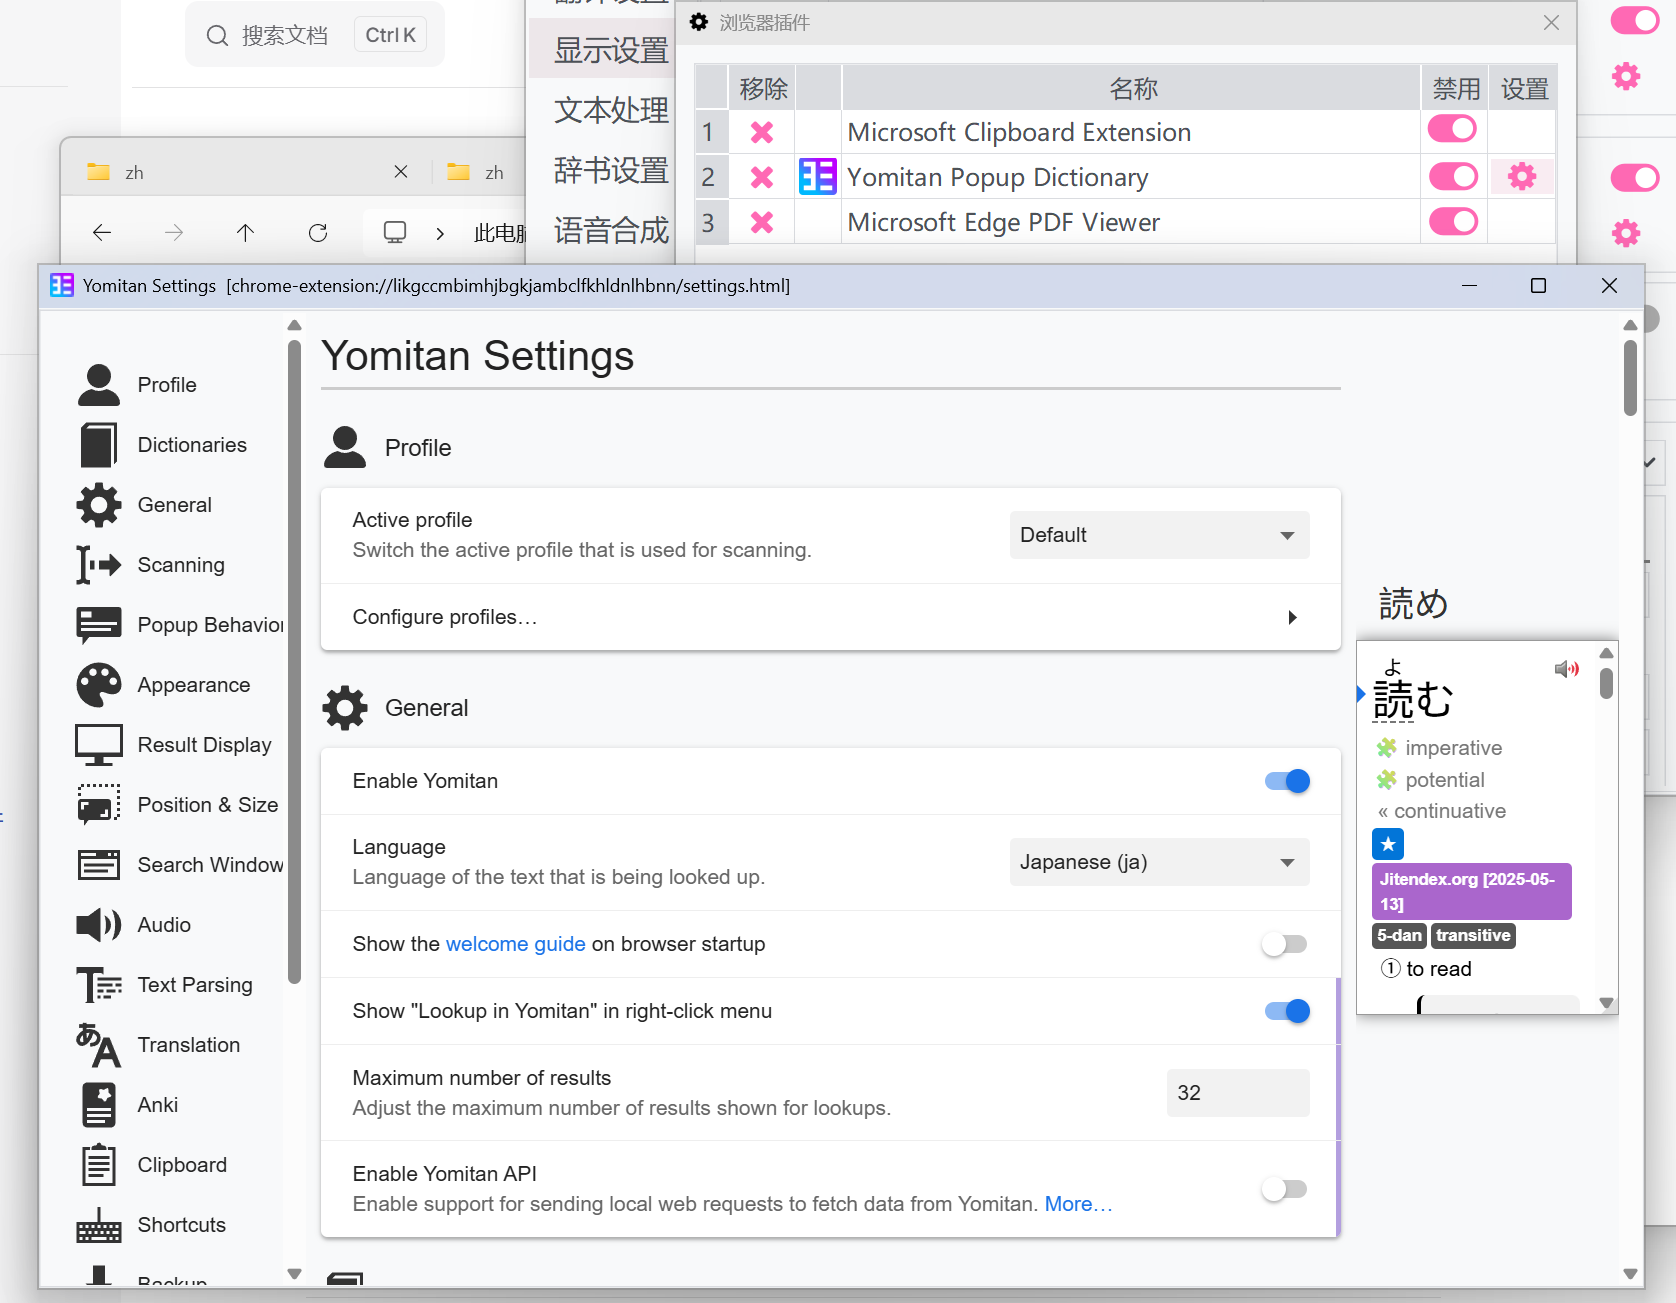Open 辞书设置 menu item

(x=611, y=170)
